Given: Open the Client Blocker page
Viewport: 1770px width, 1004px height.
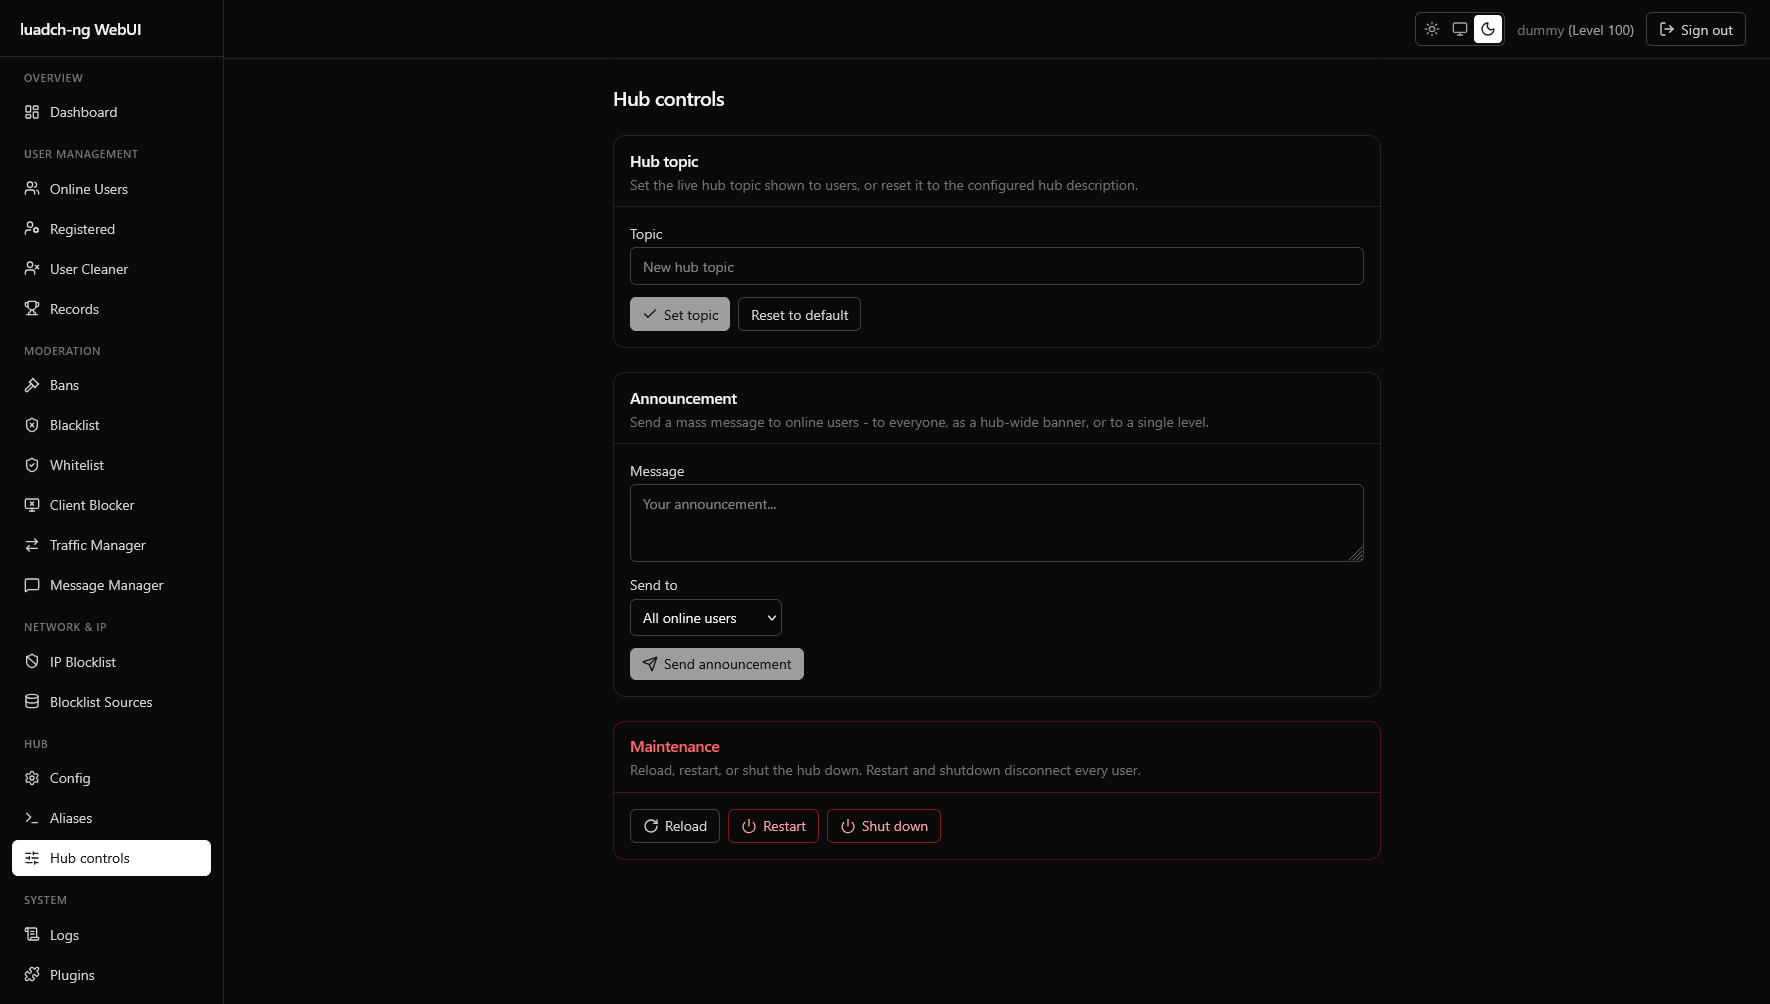Looking at the screenshot, I should [x=111, y=505].
